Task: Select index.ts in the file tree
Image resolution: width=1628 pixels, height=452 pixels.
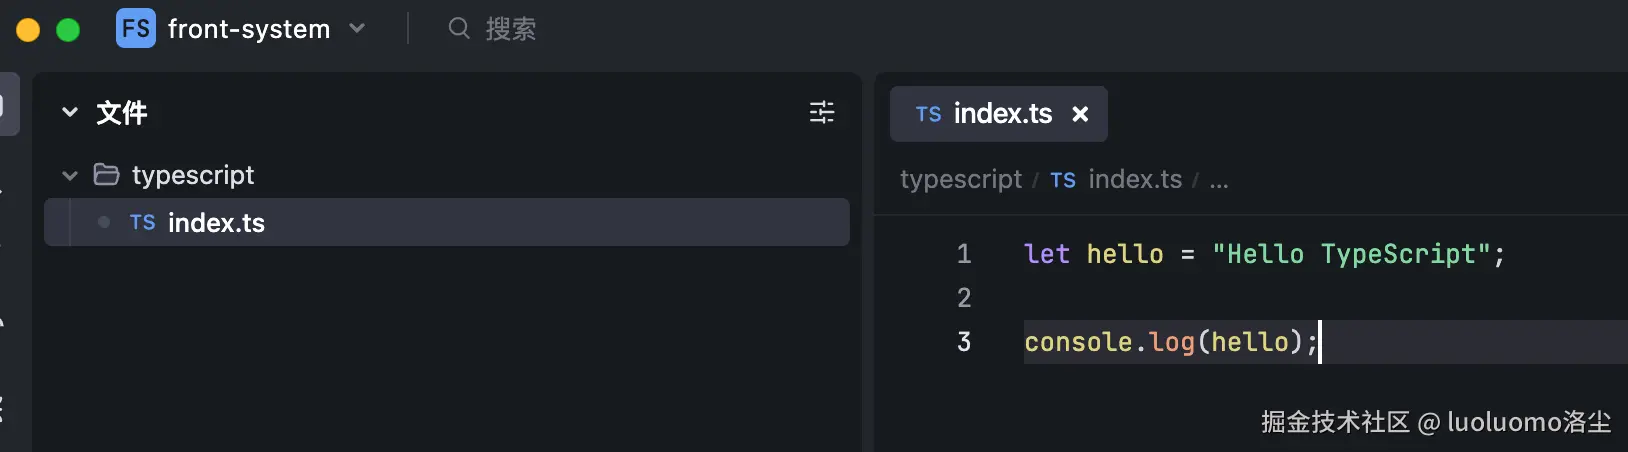Action: (x=216, y=223)
